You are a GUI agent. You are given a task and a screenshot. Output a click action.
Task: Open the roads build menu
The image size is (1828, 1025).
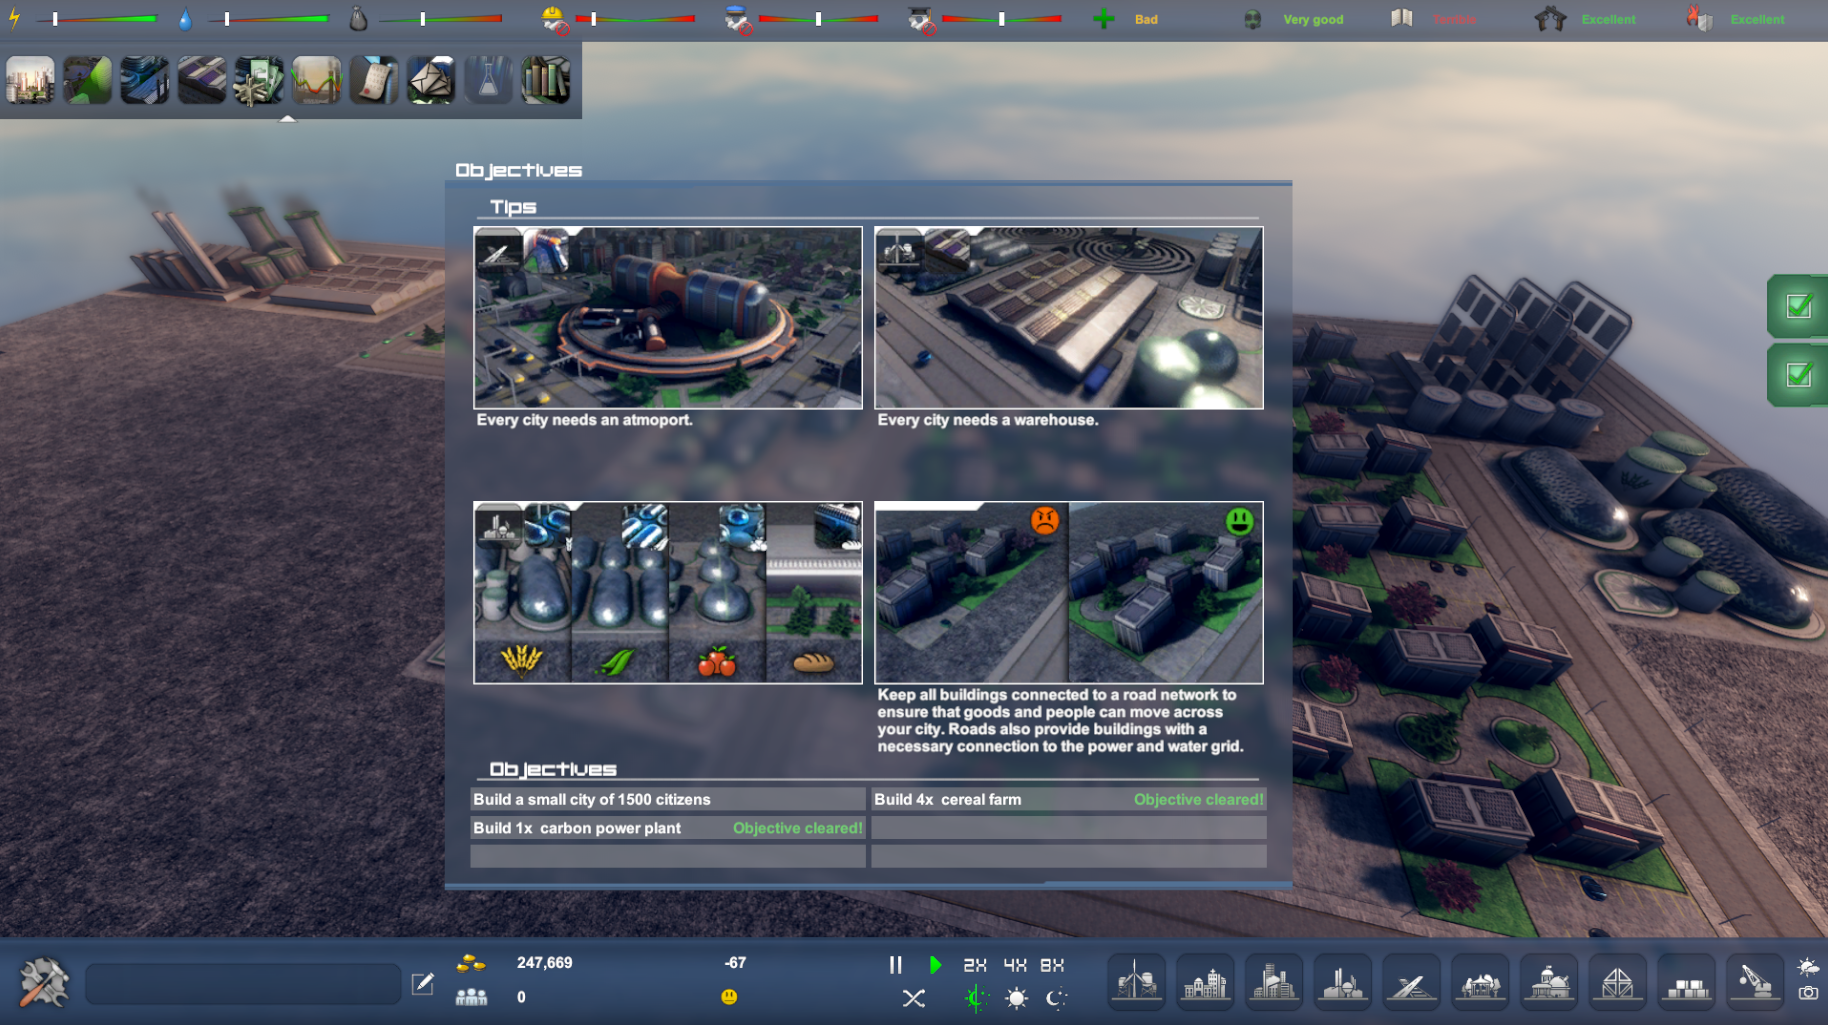(x=1411, y=982)
